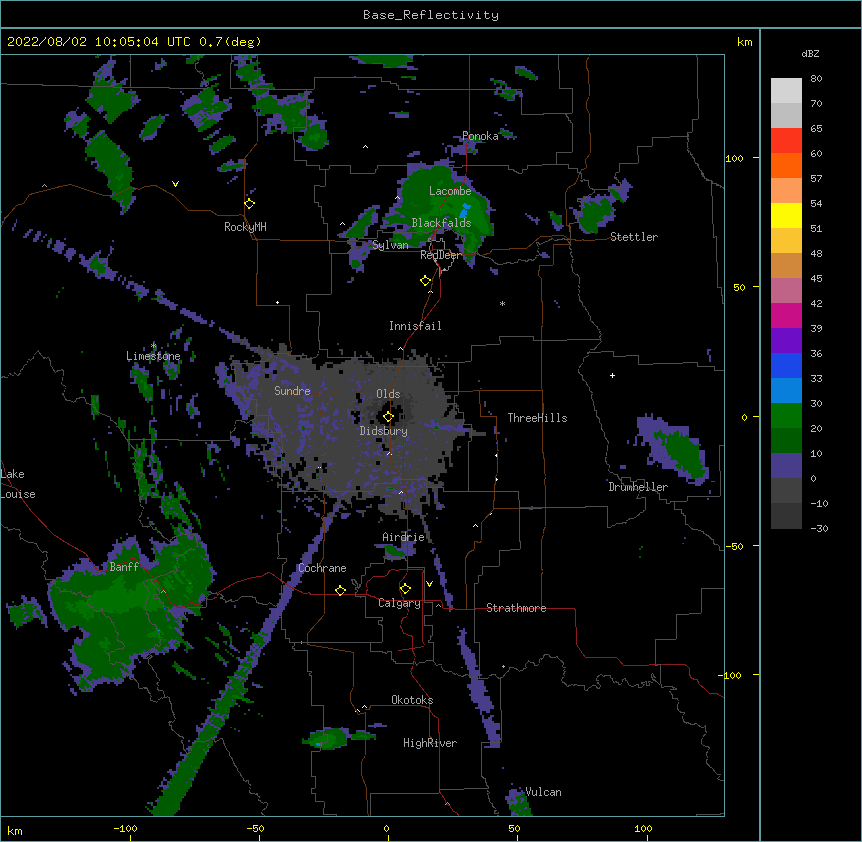This screenshot has width=862, height=842.
Task: Pick the dark orange 57-60 dBZ legend swatch
Action: click(x=786, y=165)
